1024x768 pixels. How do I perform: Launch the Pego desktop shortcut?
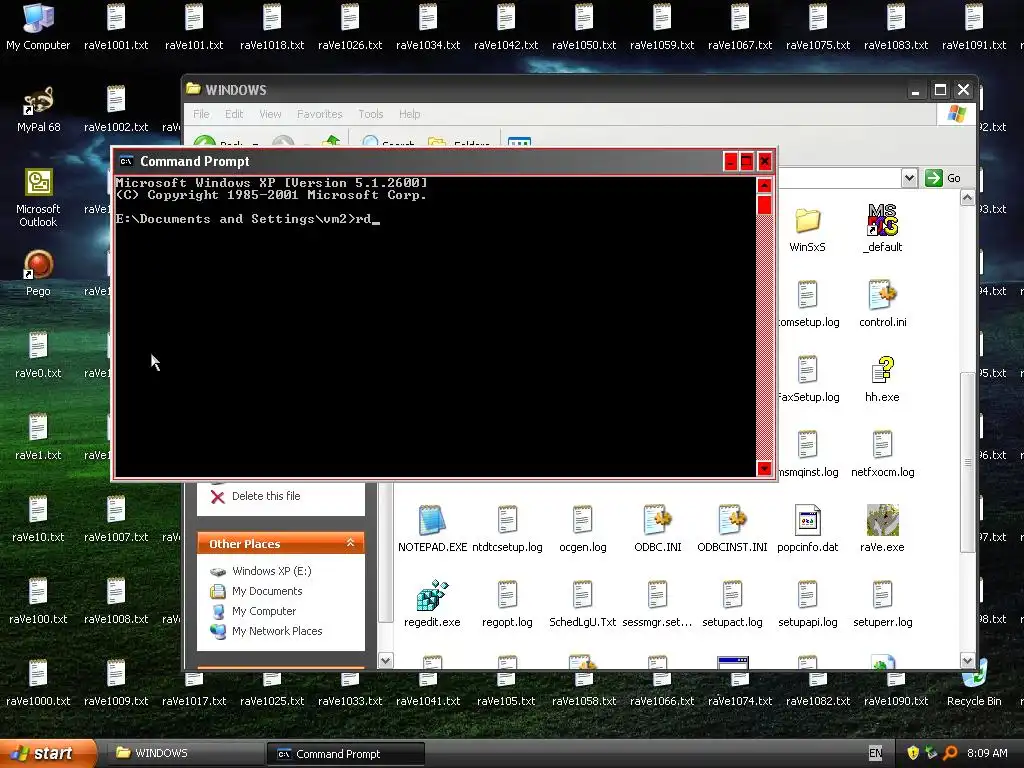click(38, 272)
